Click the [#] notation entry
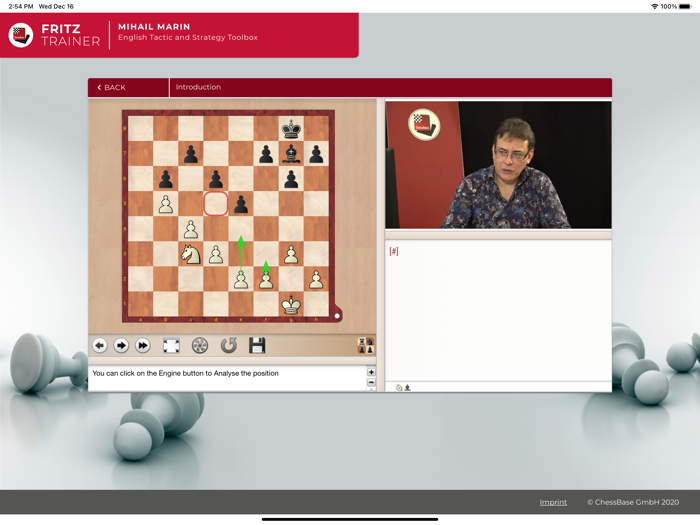 (394, 251)
